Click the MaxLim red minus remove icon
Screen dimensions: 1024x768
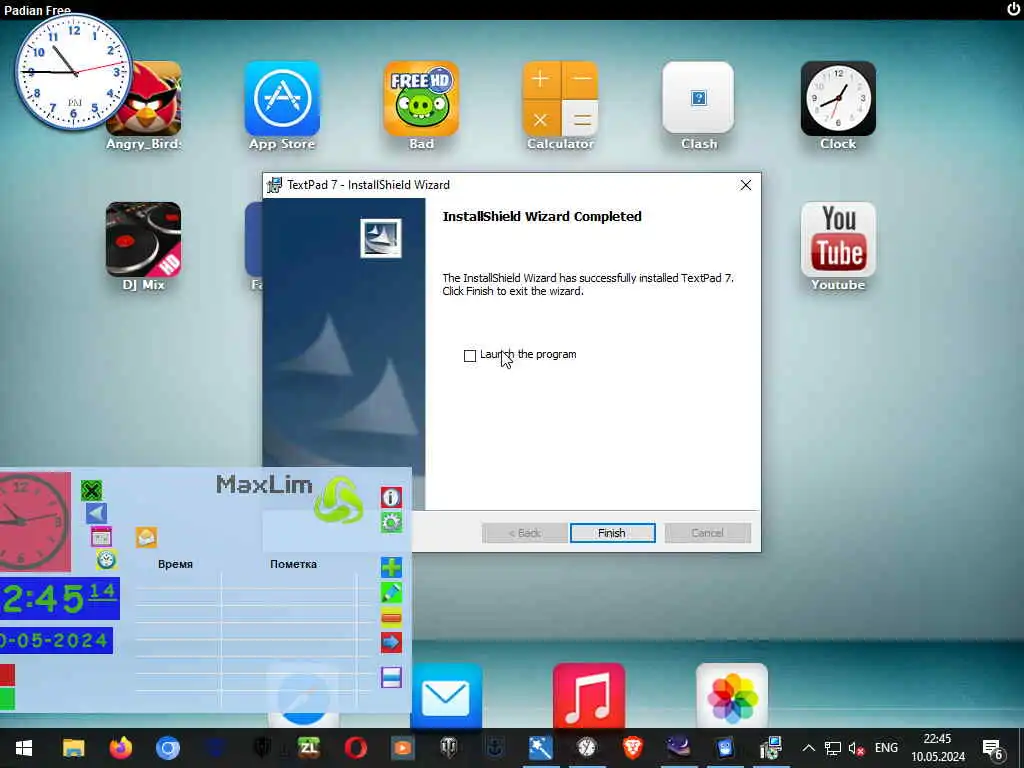(391, 618)
